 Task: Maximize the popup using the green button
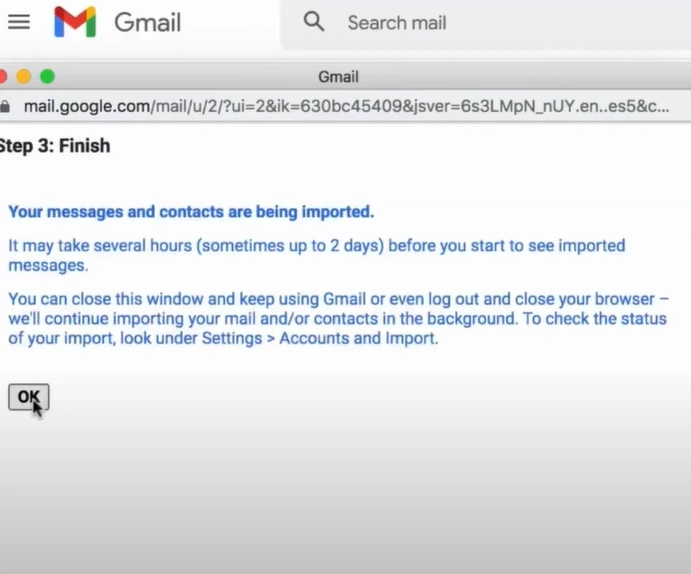point(47,77)
